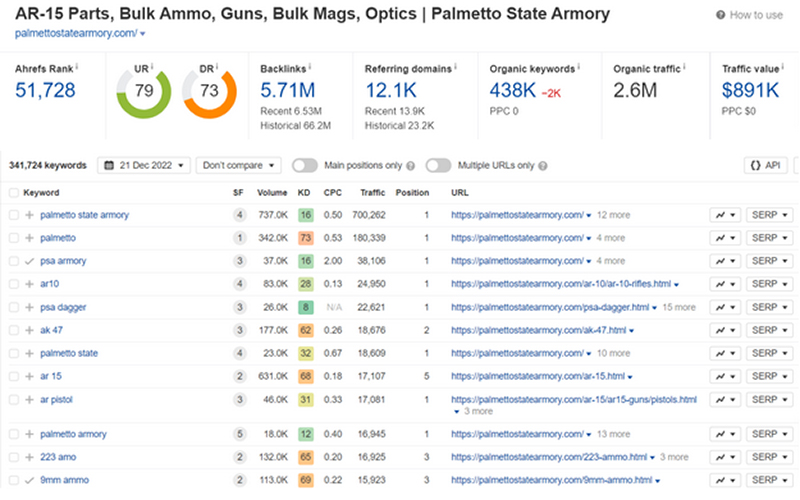Check the palmetto state armory row checkbox
The height and width of the screenshot is (500, 800).
14,215
